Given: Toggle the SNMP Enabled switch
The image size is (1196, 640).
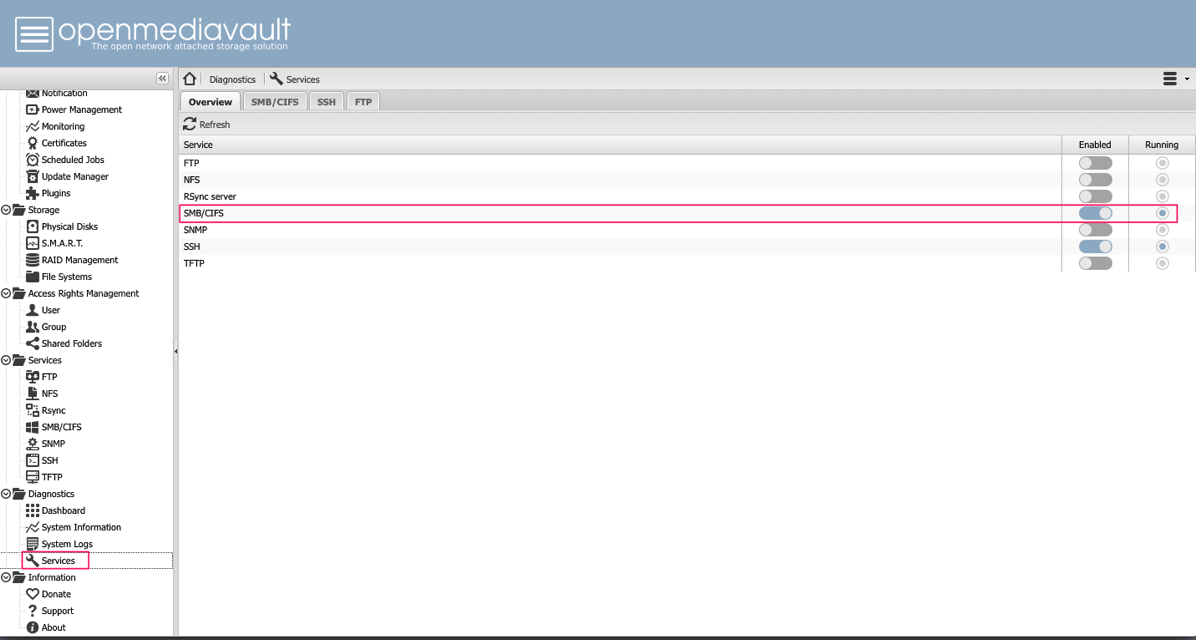Looking at the screenshot, I should pos(1095,230).
